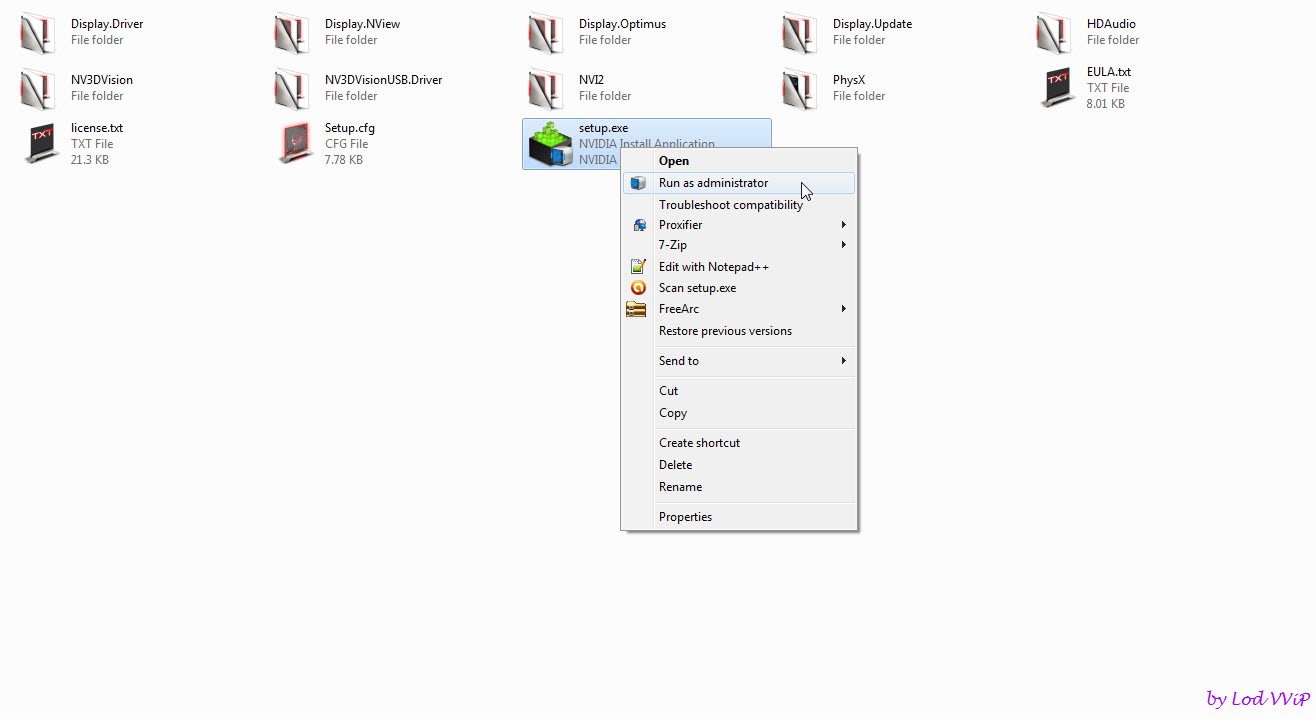Screen dimensions: 1316x719
Task: Select the Display.Optimus folder icon
Action: pos(546,33)
